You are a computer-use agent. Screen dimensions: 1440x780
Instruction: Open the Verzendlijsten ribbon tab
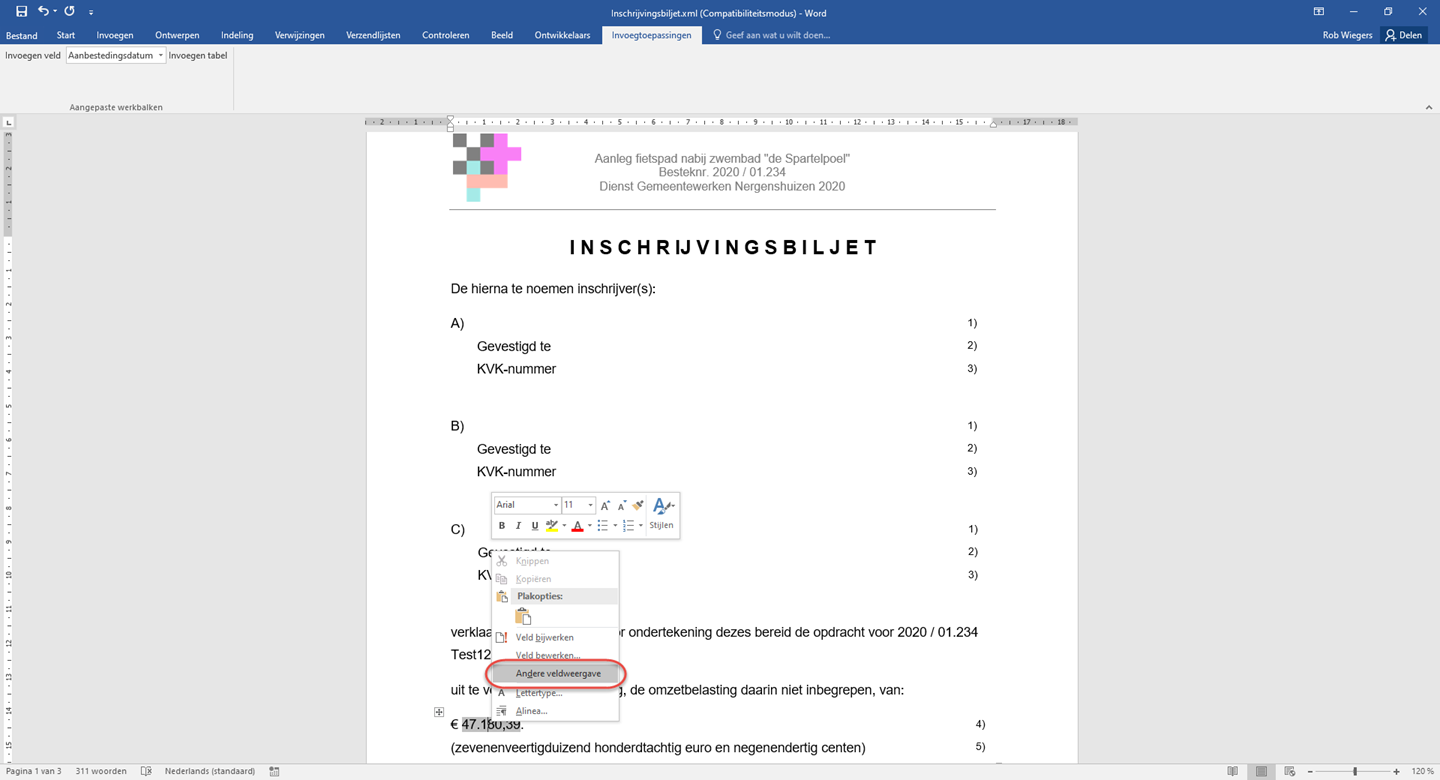(x=373, y=35)
